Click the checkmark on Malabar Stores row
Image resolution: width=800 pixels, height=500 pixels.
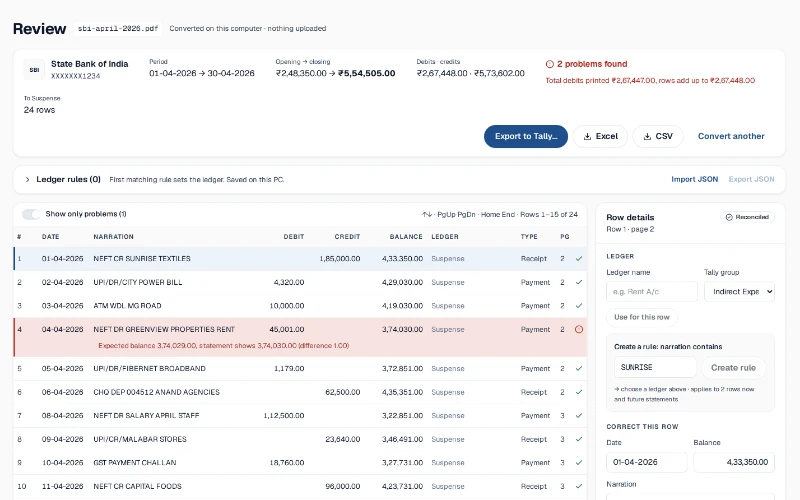point(579,439)
